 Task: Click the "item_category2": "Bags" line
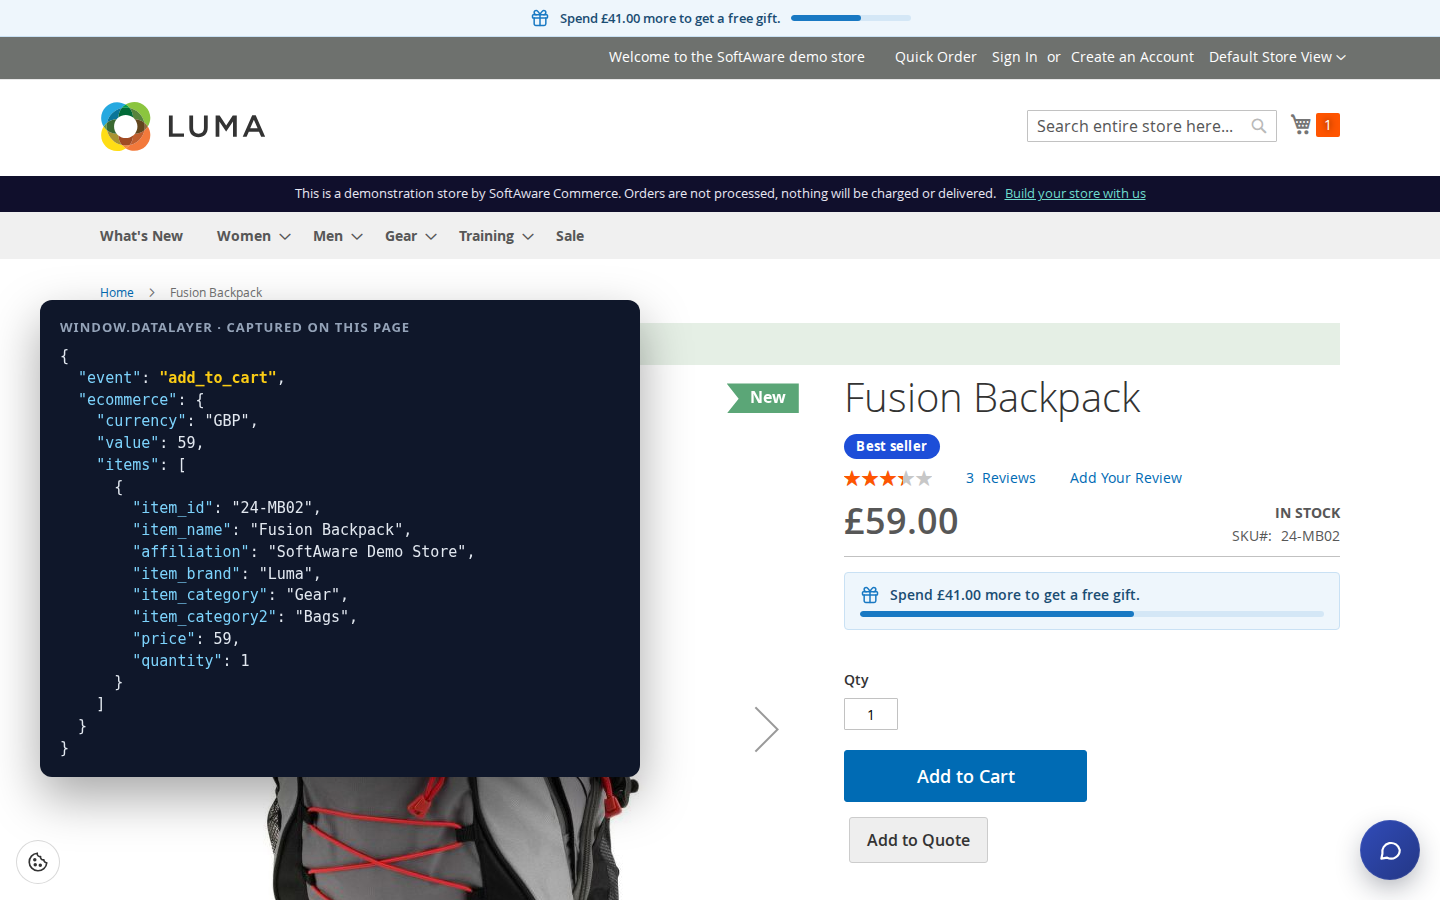pyautogui.click(x=245, y=617)
